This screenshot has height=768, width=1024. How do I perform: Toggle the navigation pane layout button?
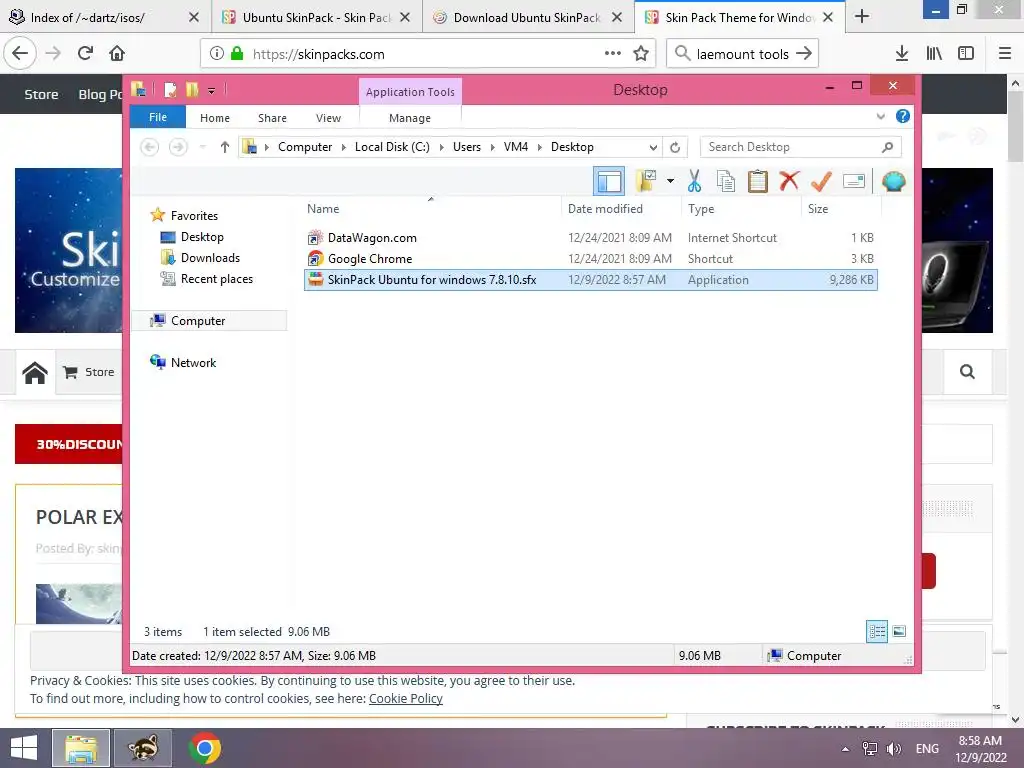tap(609, 182)
